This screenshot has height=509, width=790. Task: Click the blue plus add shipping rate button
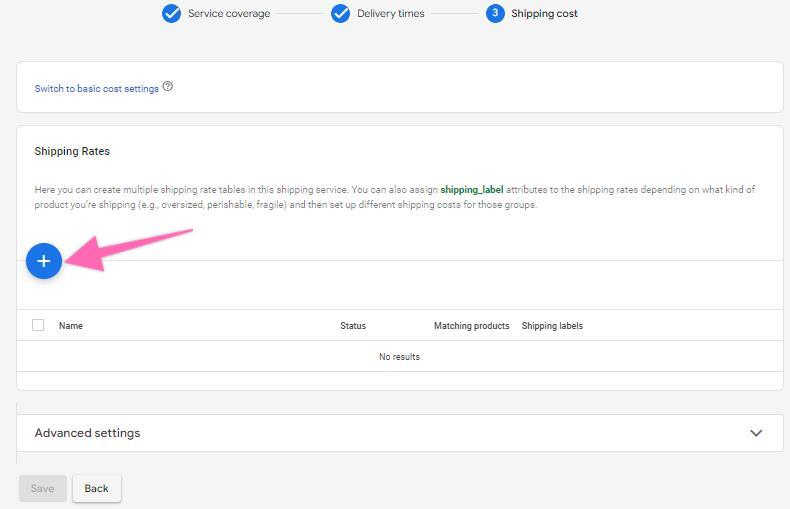point(44,261)
